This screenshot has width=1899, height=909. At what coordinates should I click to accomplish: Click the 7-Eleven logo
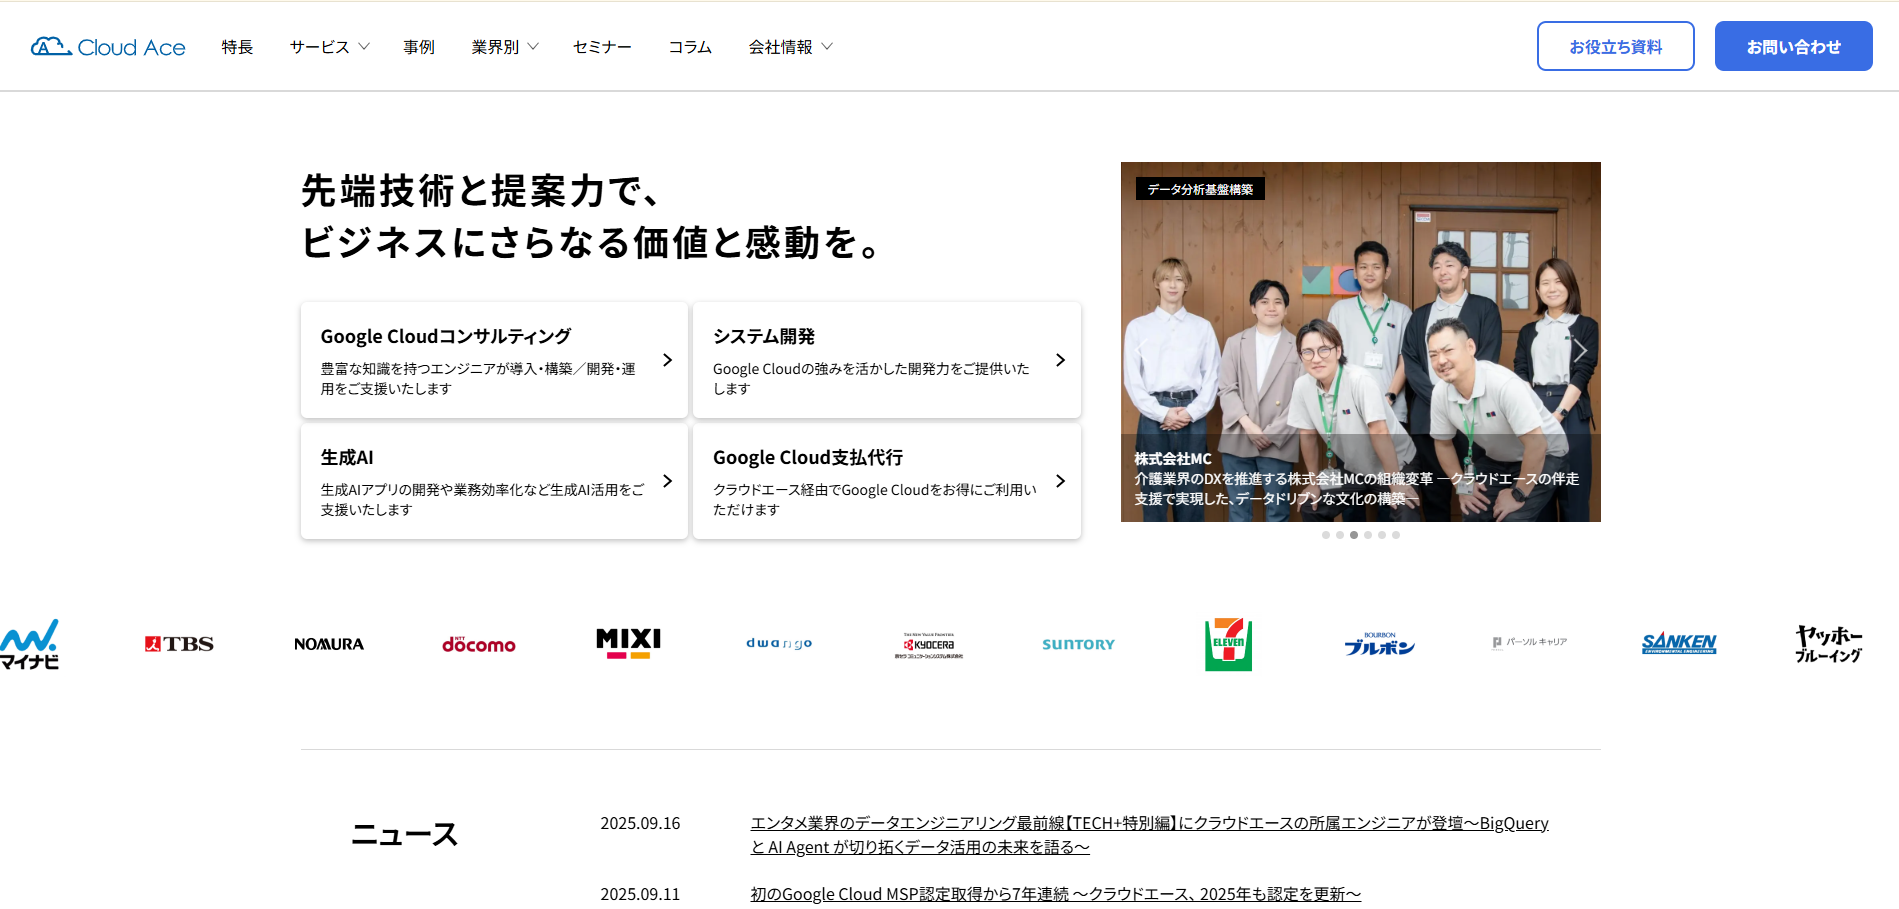click(x=1228, y=644)
